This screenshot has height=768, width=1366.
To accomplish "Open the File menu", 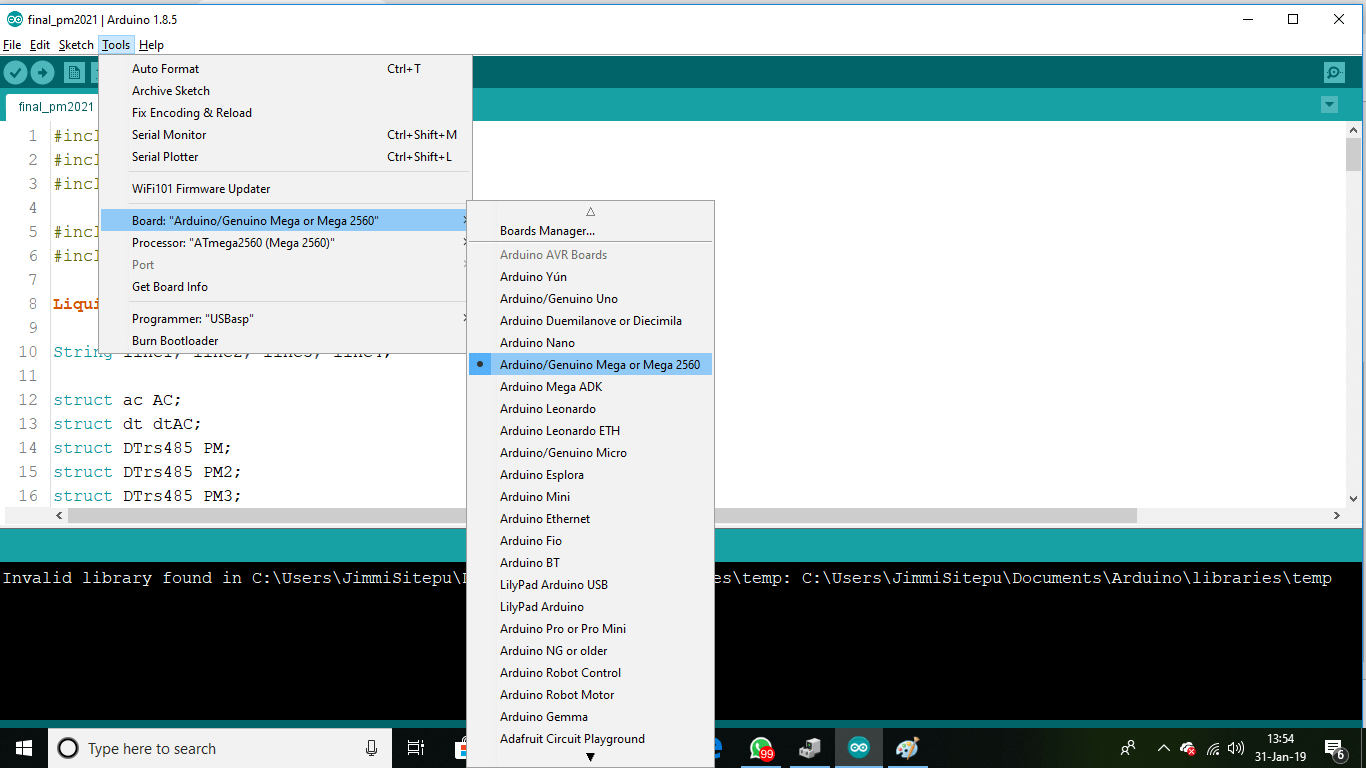I will pos(12,45).
